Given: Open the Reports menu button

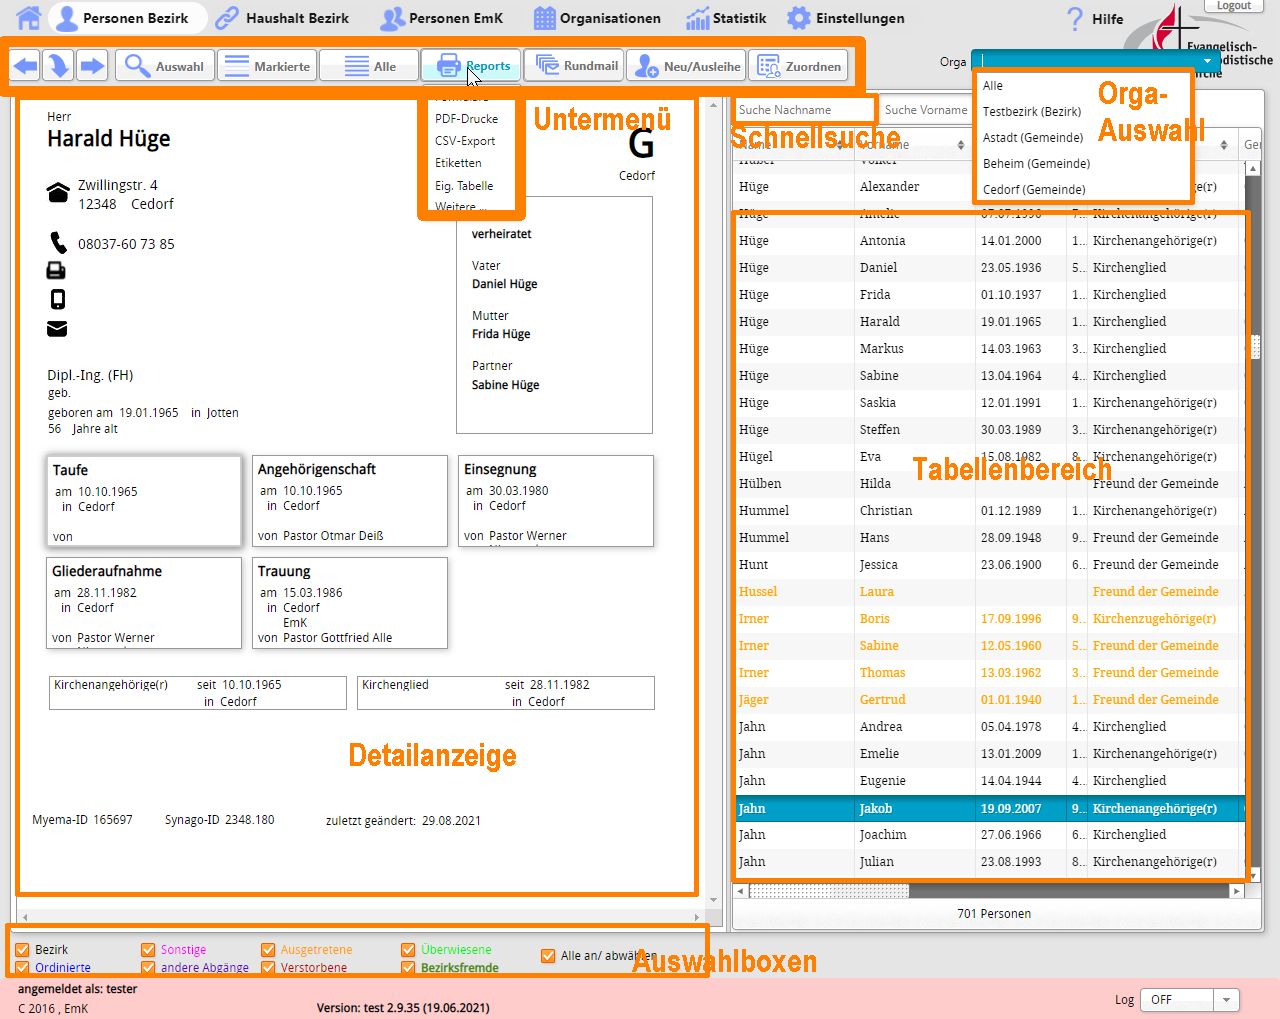Looking at the screenshot, I should tap(471, 66).
